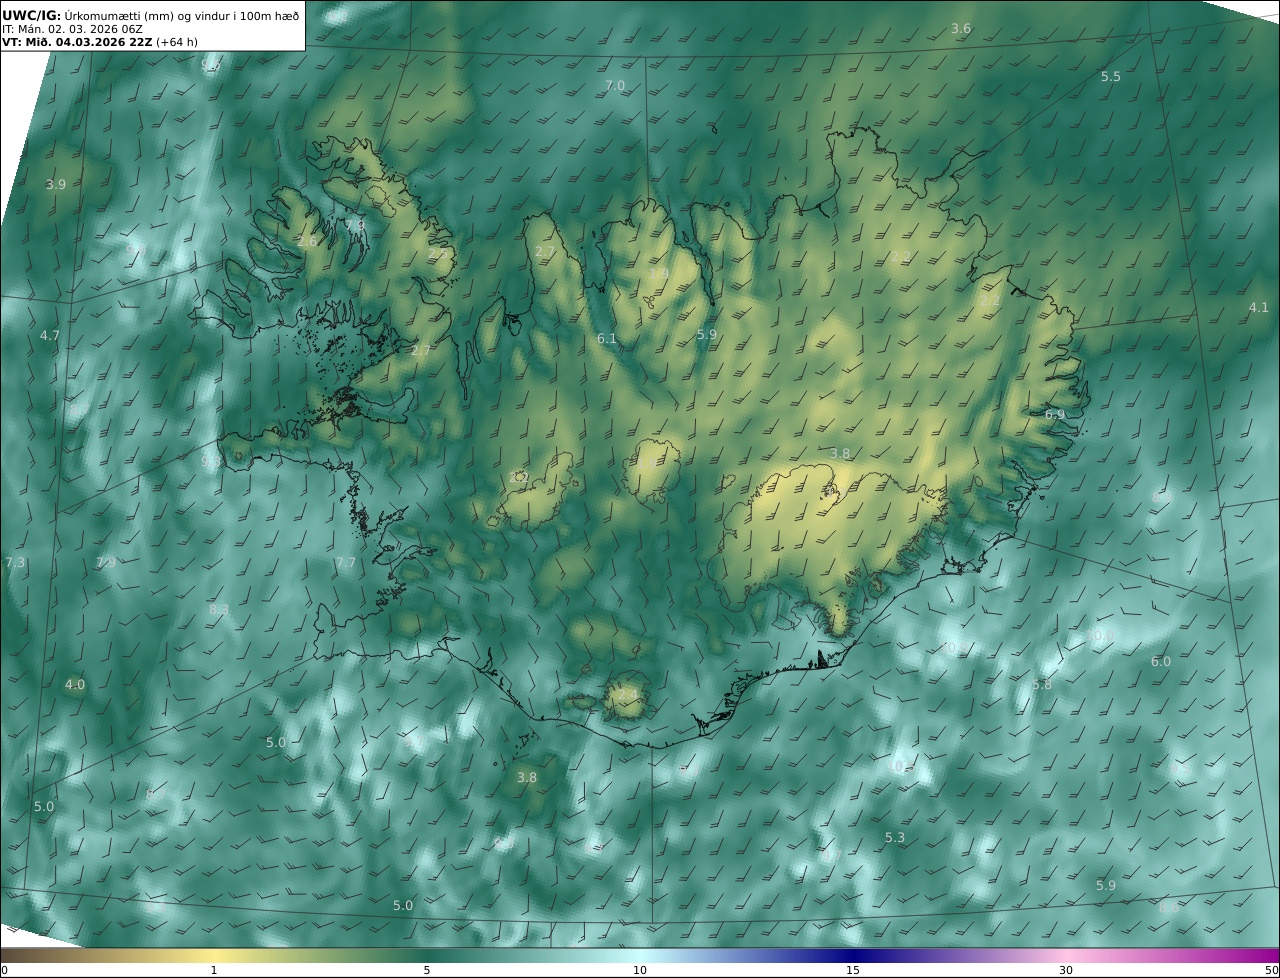Image resolution: width=1280 pixels, height=978 pixels.
Task: Click the 4.0 value label
Action: 74,685
